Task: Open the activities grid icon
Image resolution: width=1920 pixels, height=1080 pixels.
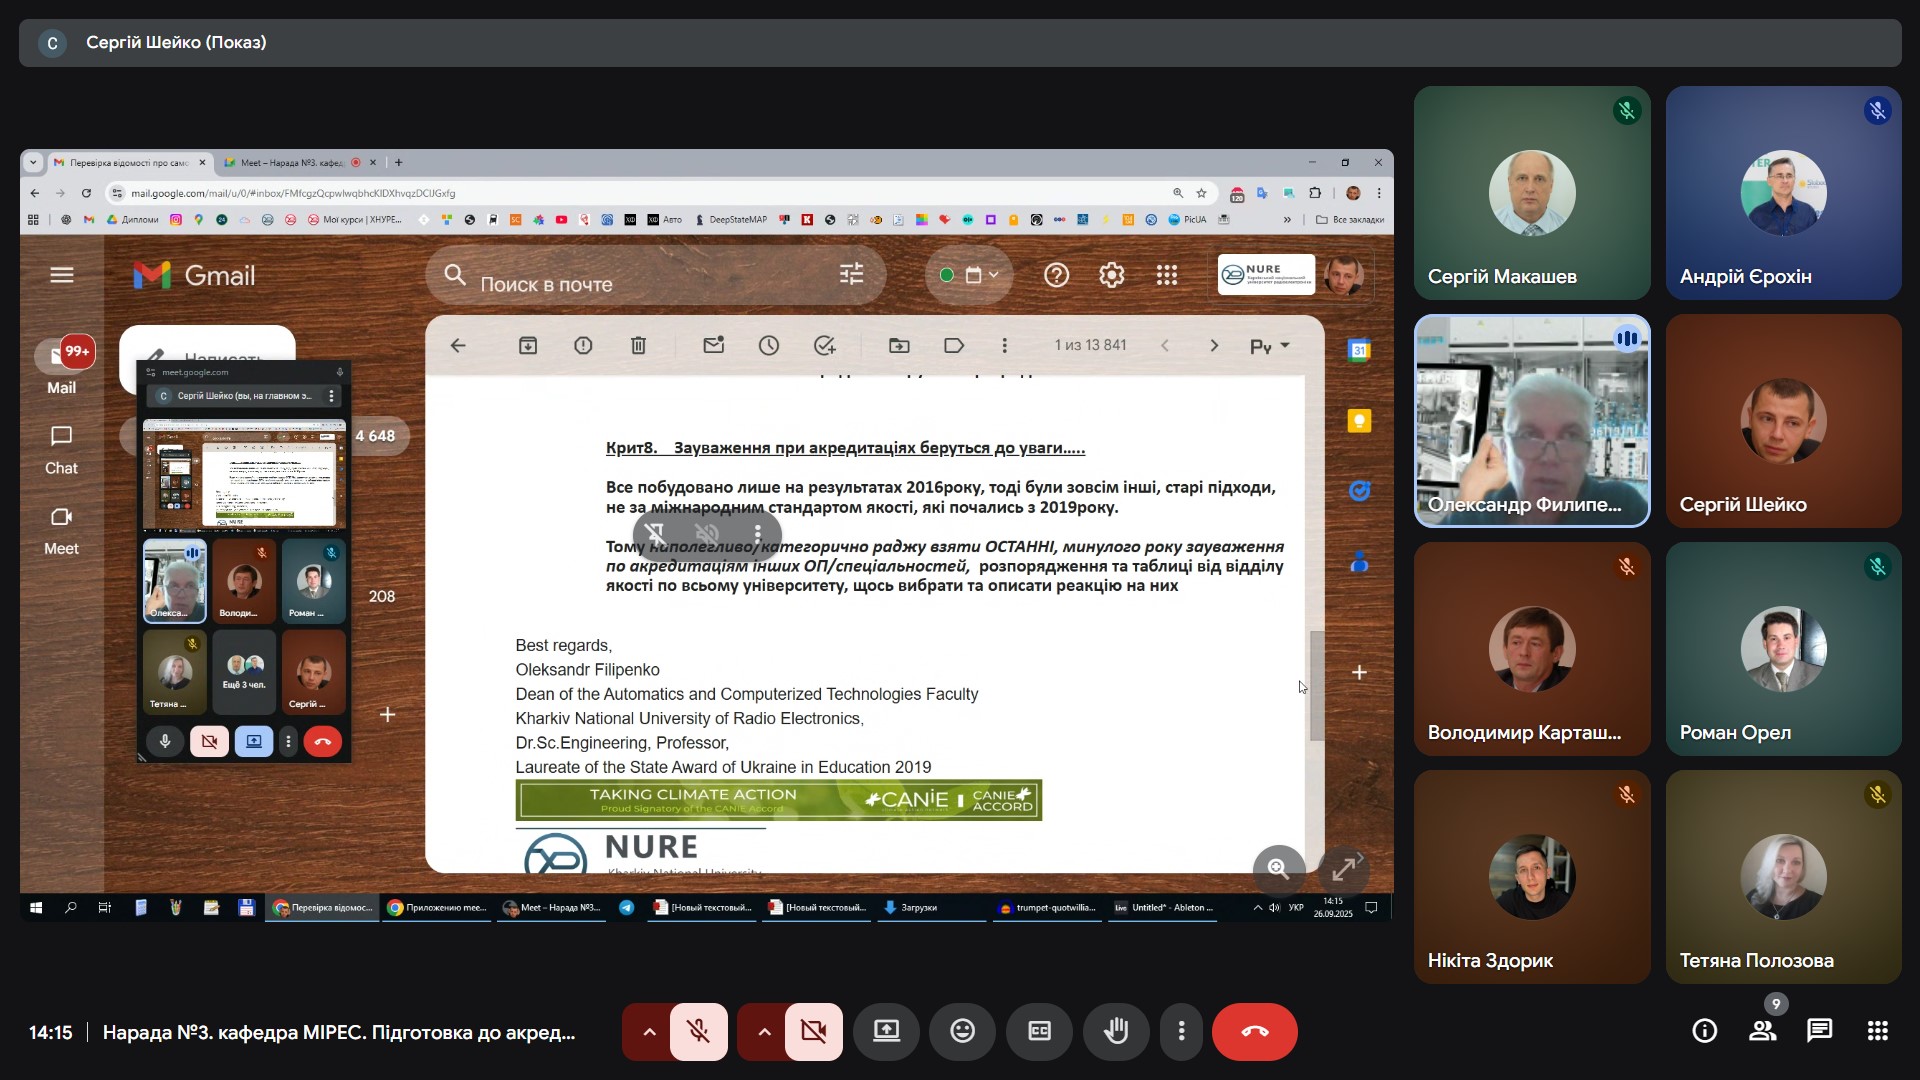Action: 1877,1031
